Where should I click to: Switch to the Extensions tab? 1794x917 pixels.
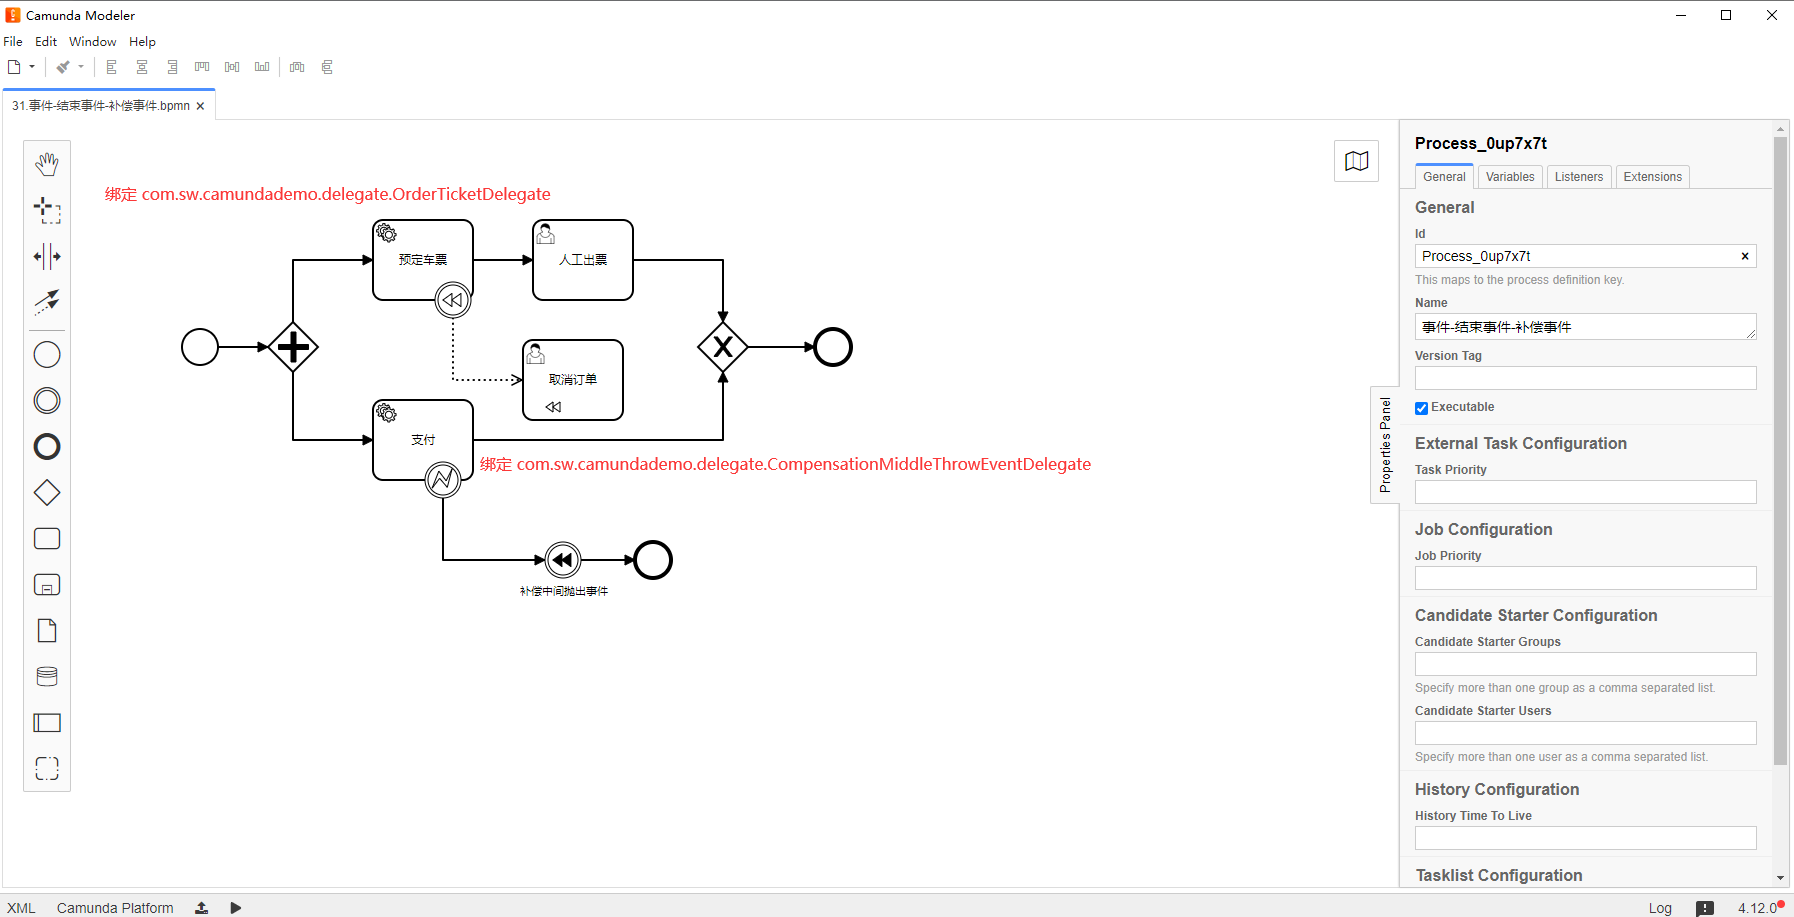[x=1653, y=177]
